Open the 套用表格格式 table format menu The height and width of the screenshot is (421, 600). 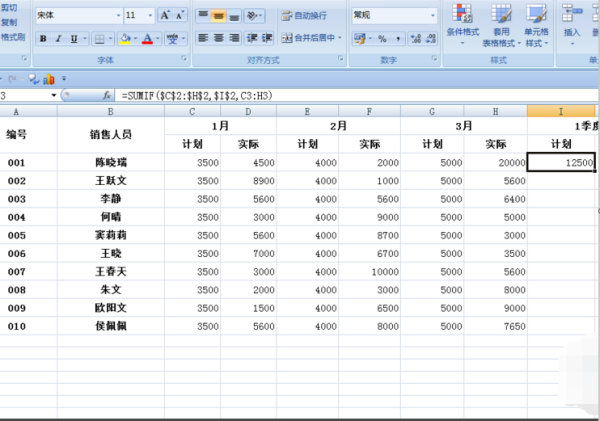coord(499,28)
